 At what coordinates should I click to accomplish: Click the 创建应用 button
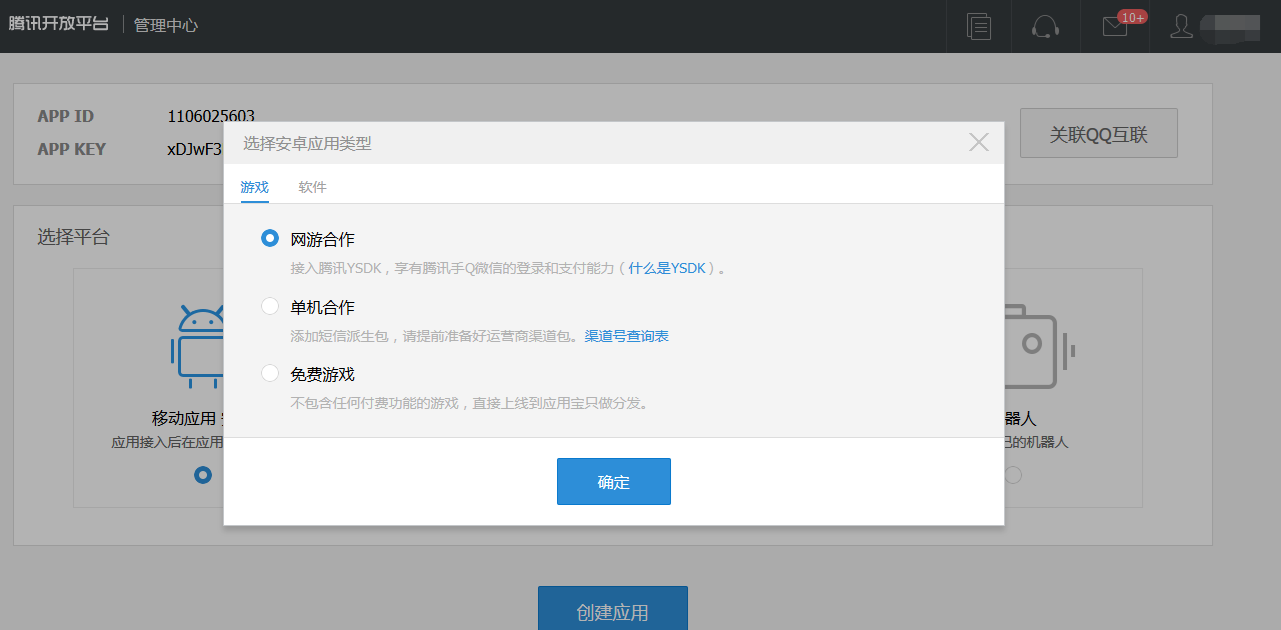pos(612,610)
